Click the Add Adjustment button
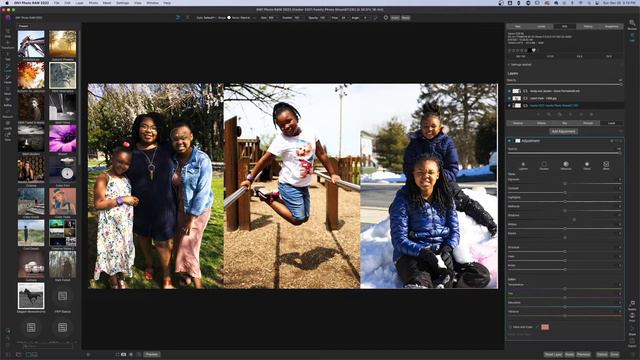Screen dimensions: 640x360 (563, 131)
